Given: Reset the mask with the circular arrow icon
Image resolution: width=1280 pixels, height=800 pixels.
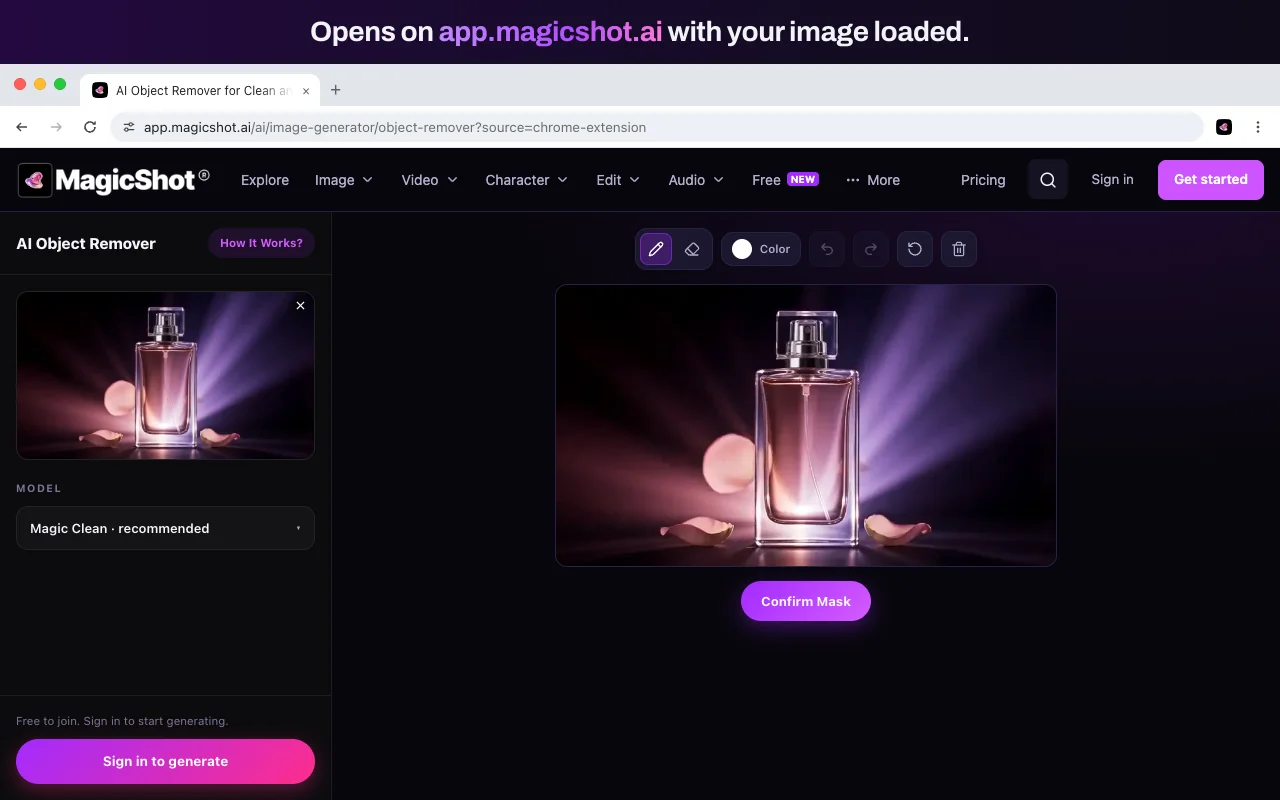Looking at the screenshot, I should pyautogui.click(x=915, y=249).
